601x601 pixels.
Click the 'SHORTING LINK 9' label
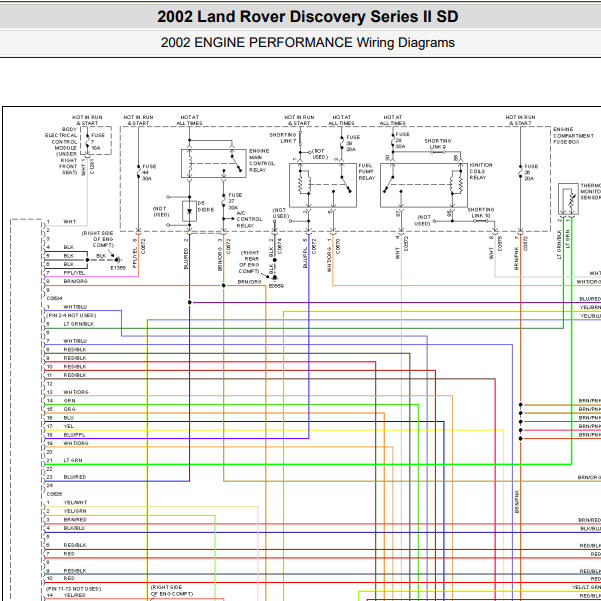(438, 144)
